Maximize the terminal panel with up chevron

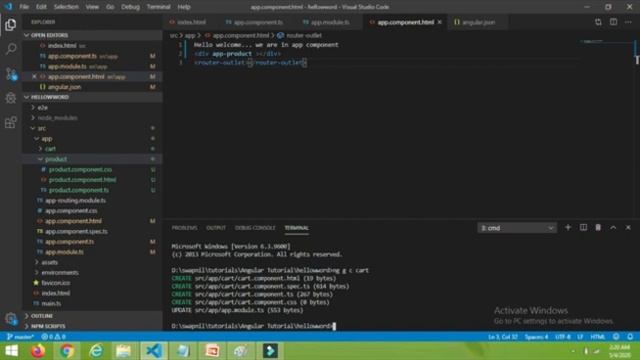(613, 227)
